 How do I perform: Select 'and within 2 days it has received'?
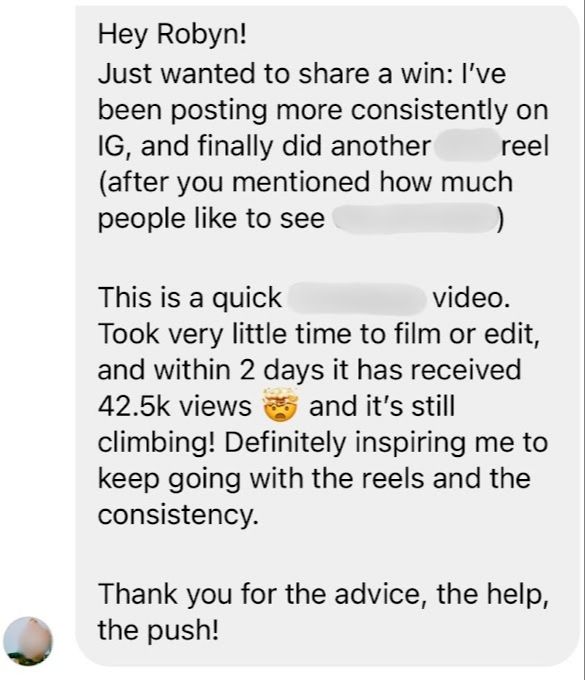click(309, 370)
